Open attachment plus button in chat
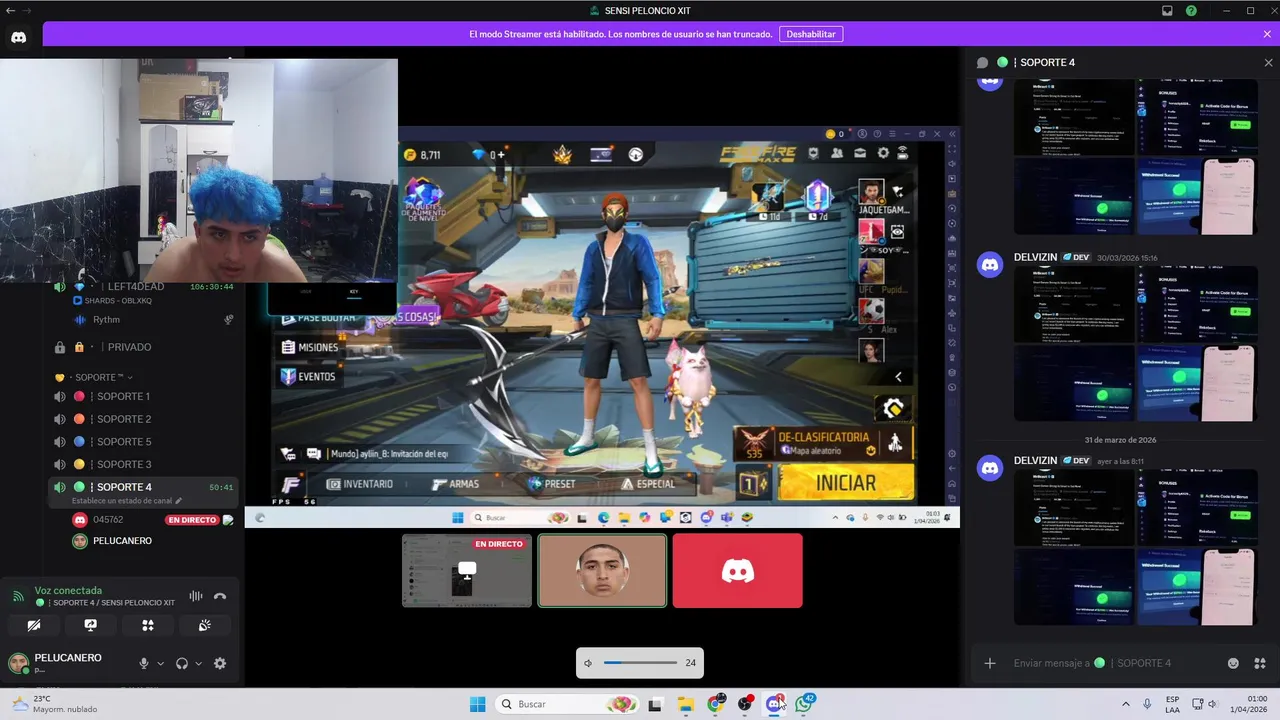The width and height of the screenshot is (1280, 720). pos(990,663)
